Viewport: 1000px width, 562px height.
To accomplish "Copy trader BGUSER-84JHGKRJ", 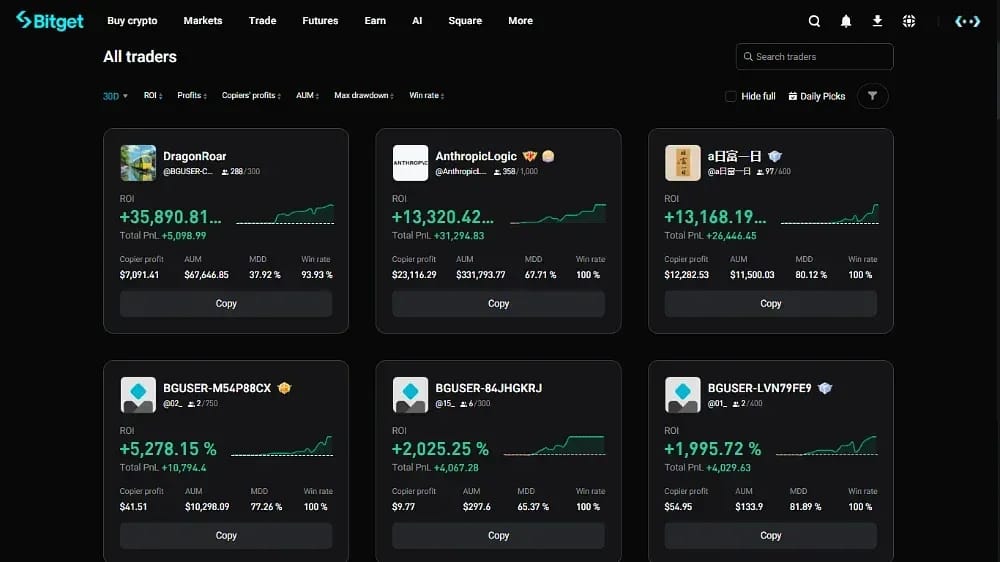I will (498, 536).
